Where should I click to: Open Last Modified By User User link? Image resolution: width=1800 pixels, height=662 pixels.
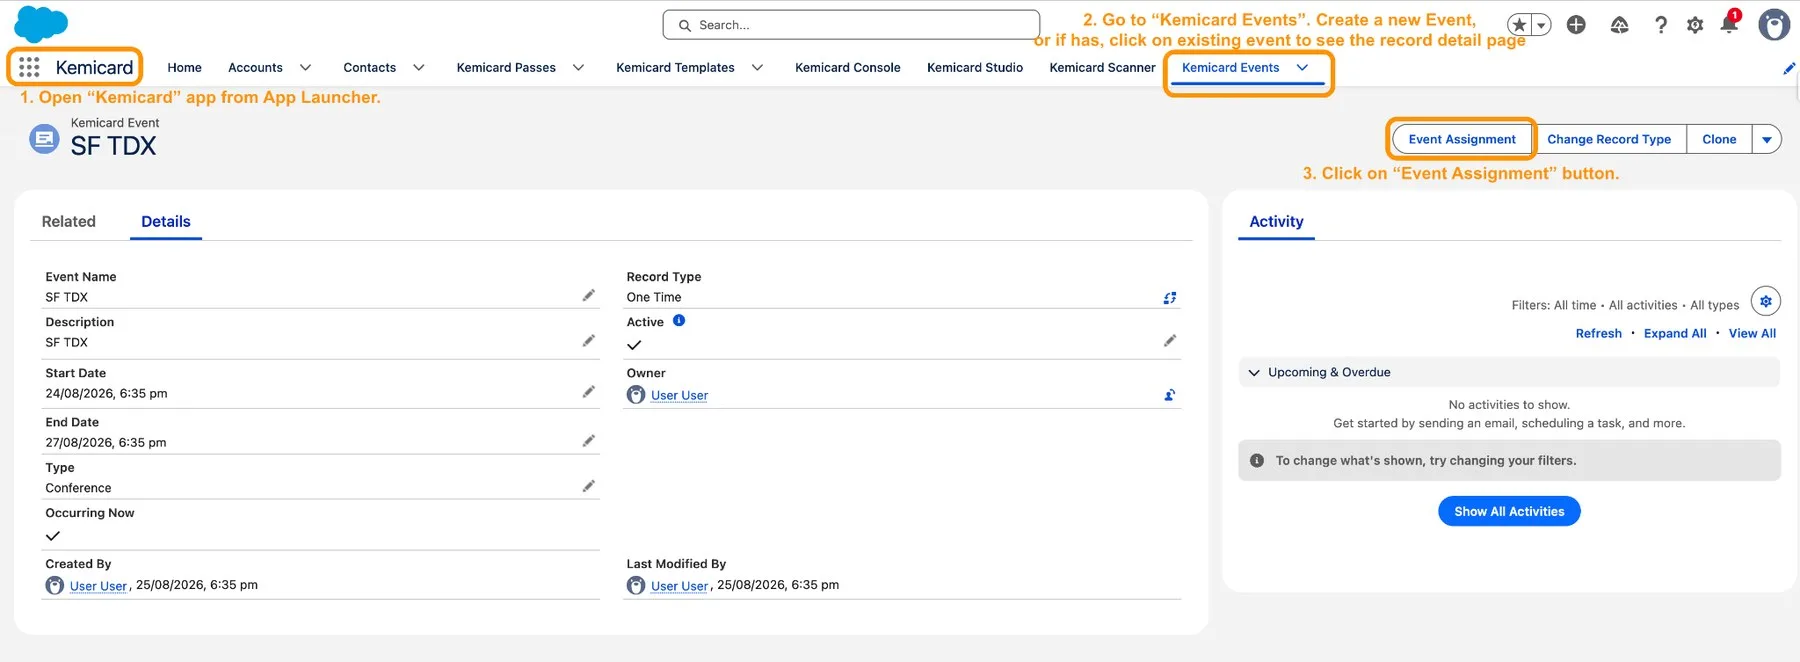tap(679, 586)
